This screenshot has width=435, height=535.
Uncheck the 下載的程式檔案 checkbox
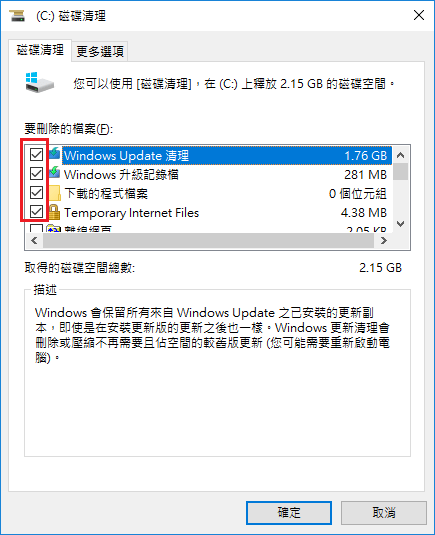click(x=36, y=193)
